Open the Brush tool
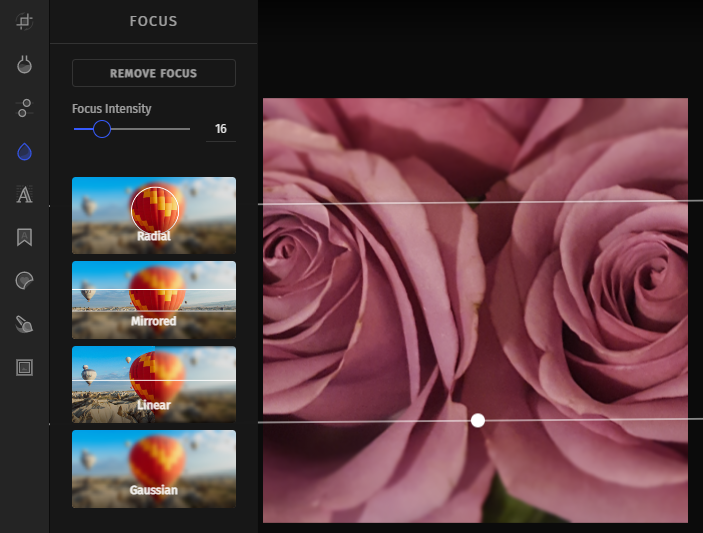Viewport: 703px width, 533px height. point(24,324)
